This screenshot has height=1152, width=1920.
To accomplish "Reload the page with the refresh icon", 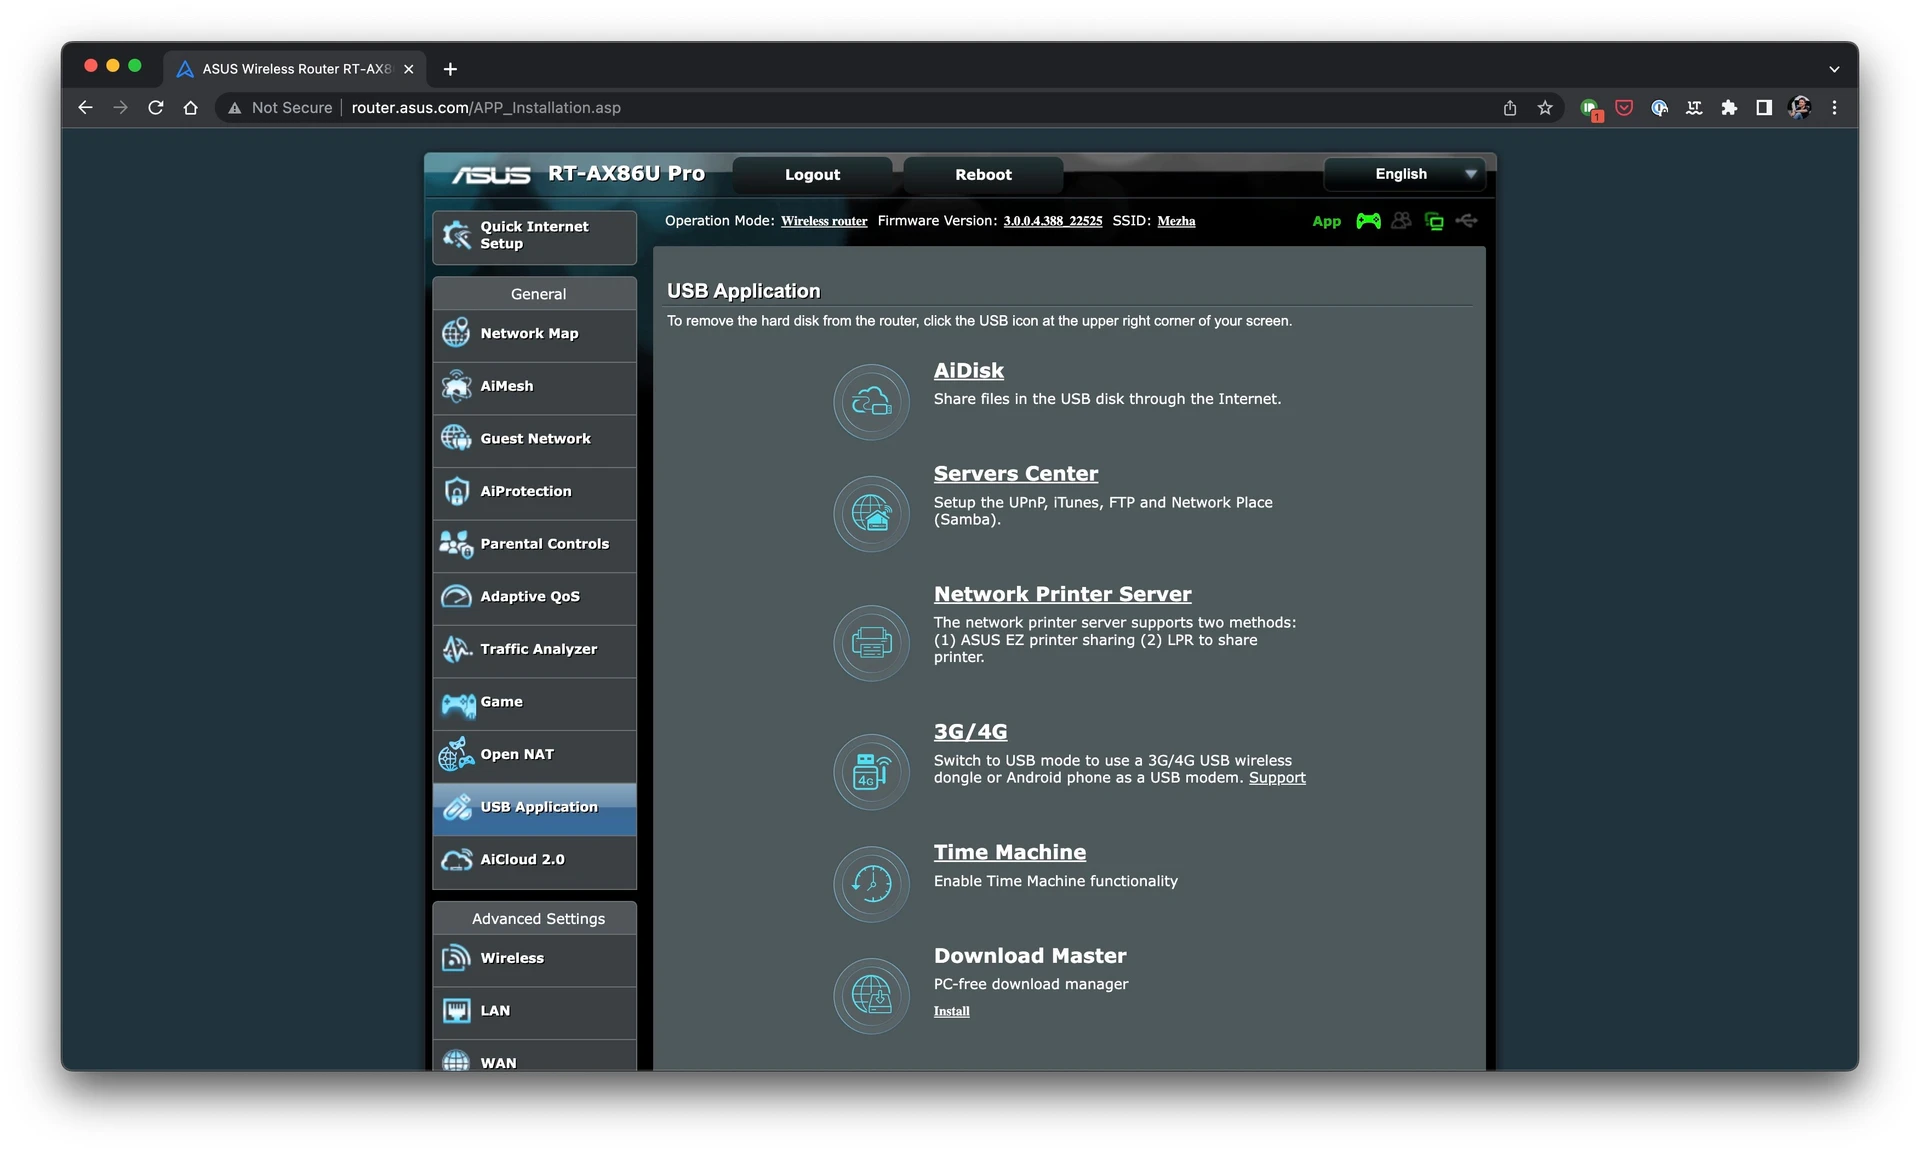I will [156, 108].
